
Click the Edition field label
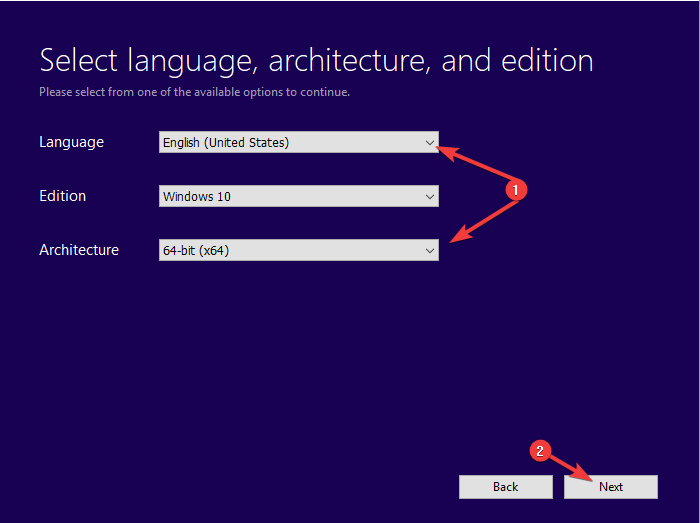point(62,196)
